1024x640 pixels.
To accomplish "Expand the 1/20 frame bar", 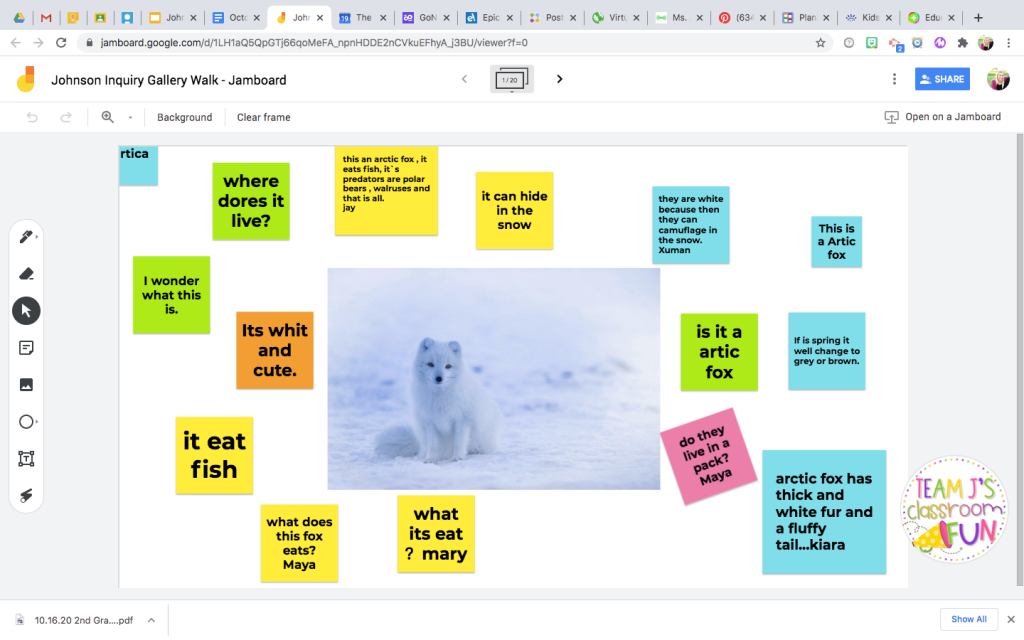I will [511, 79].
